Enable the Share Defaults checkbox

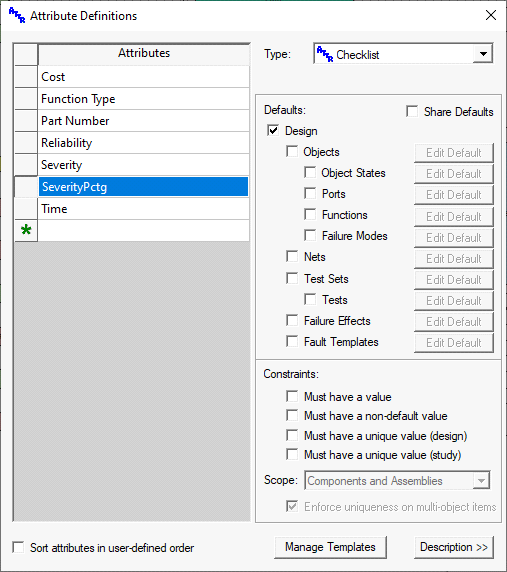pos(412,111)
